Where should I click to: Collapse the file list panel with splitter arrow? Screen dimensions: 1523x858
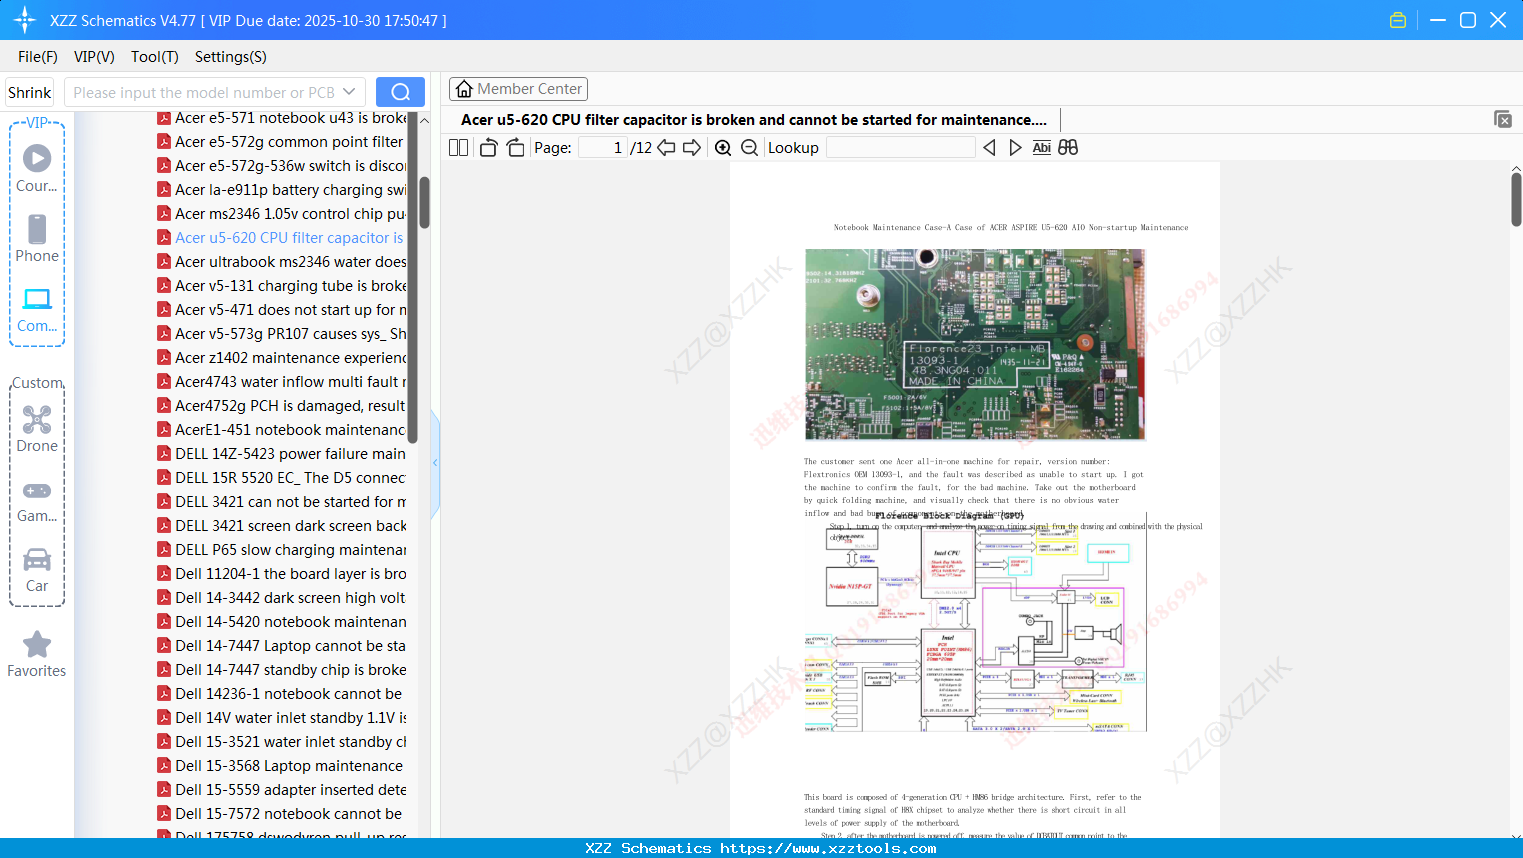435,463
